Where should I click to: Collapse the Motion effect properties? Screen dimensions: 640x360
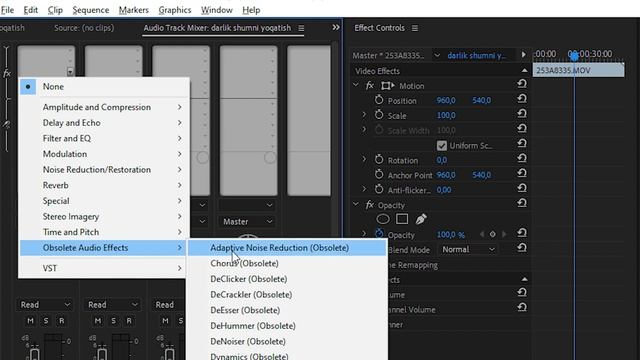tap(356, 85)
